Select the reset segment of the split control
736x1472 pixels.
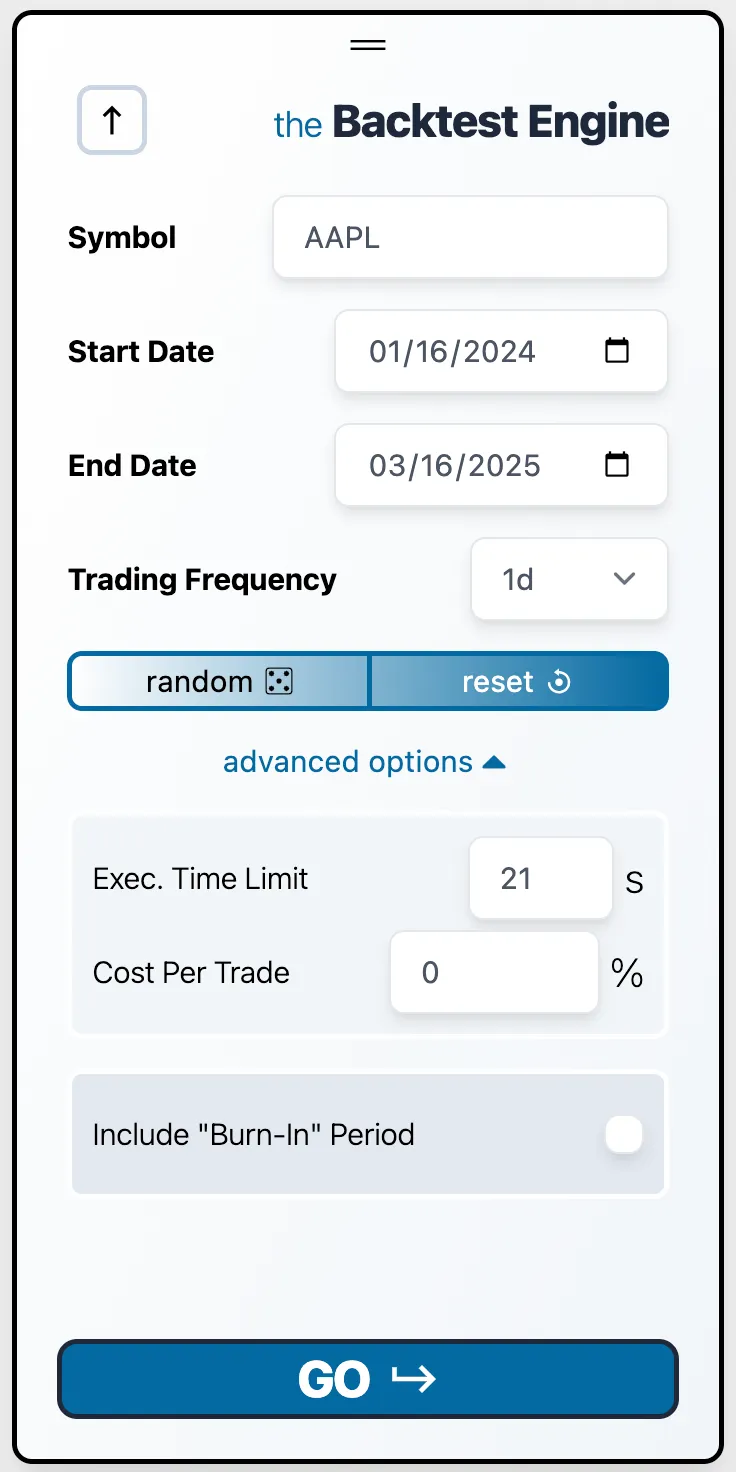tap(519, 681)
